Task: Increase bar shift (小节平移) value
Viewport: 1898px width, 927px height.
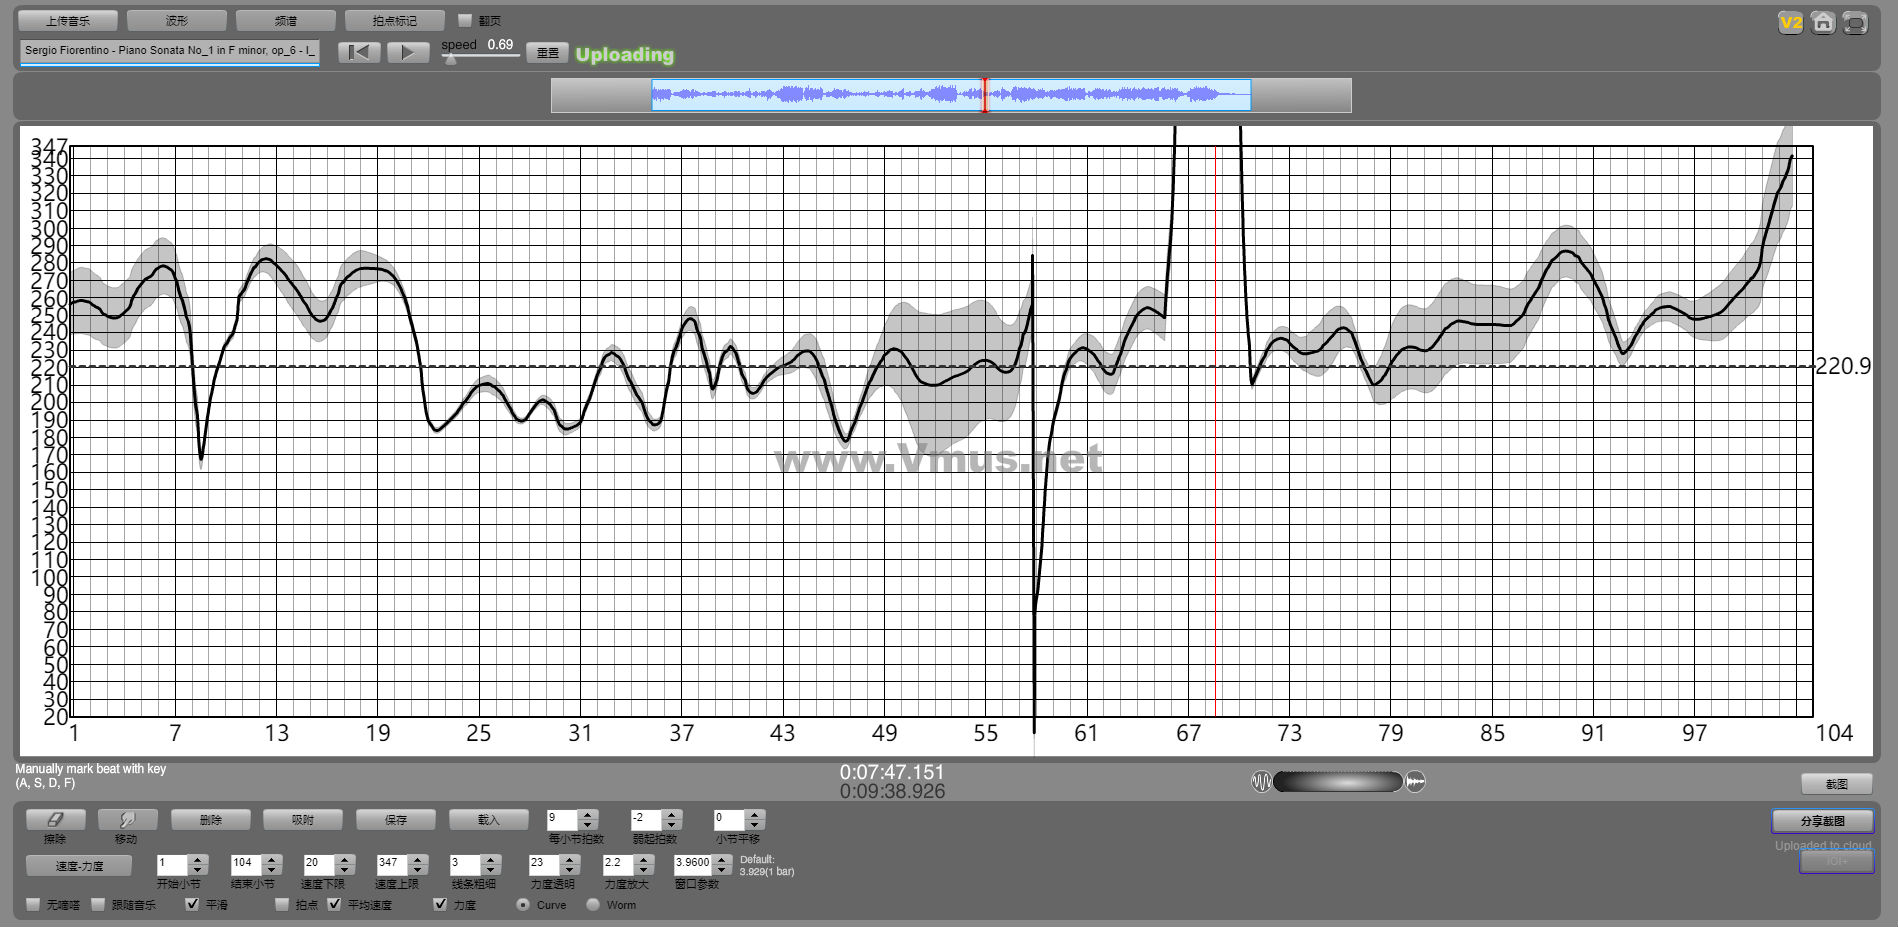Action: tap(755, 814)
